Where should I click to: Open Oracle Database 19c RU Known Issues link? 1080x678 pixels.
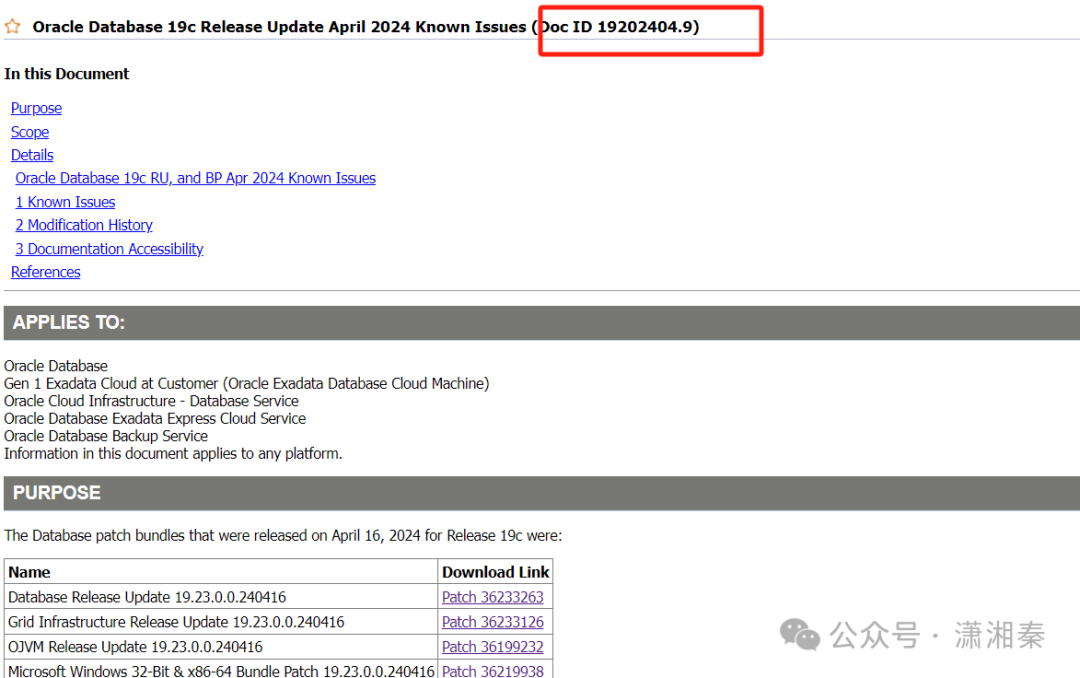coord(195,178)
